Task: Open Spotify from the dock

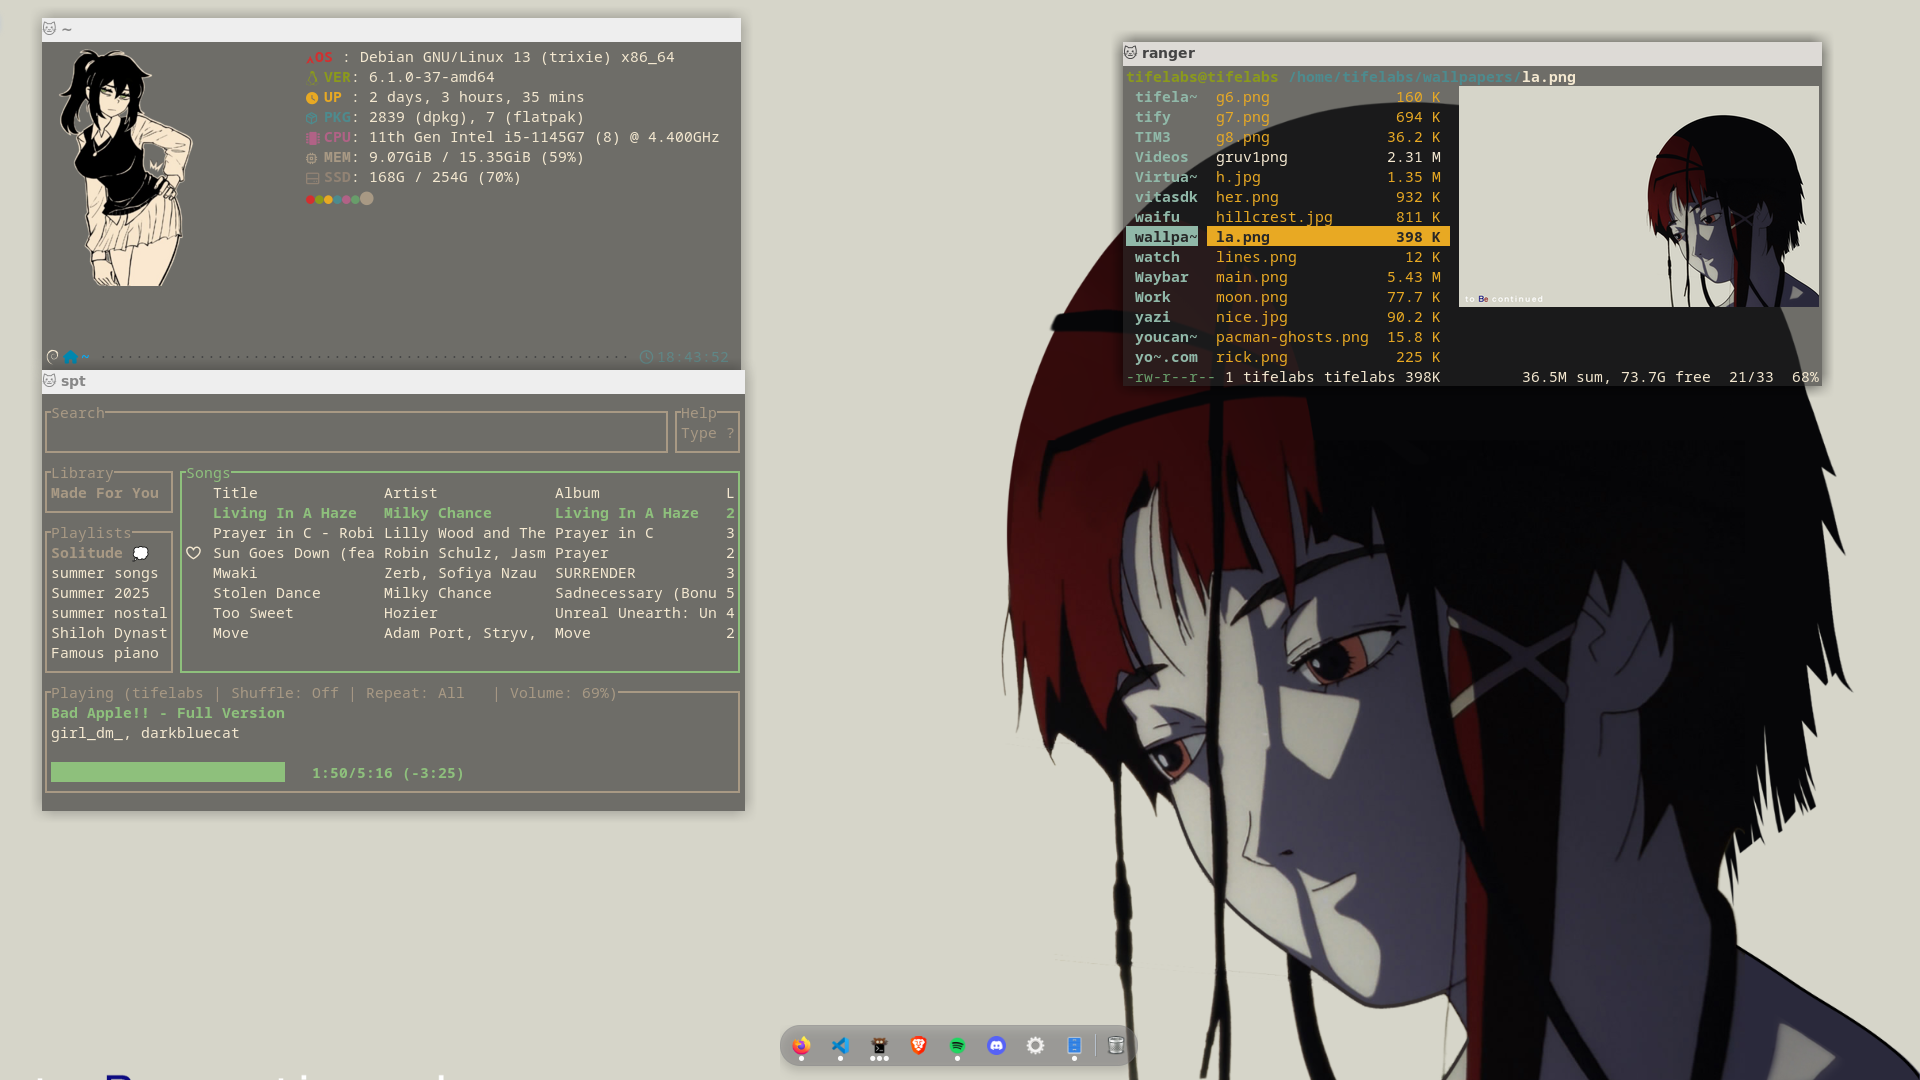Action: pos(957,1045)
